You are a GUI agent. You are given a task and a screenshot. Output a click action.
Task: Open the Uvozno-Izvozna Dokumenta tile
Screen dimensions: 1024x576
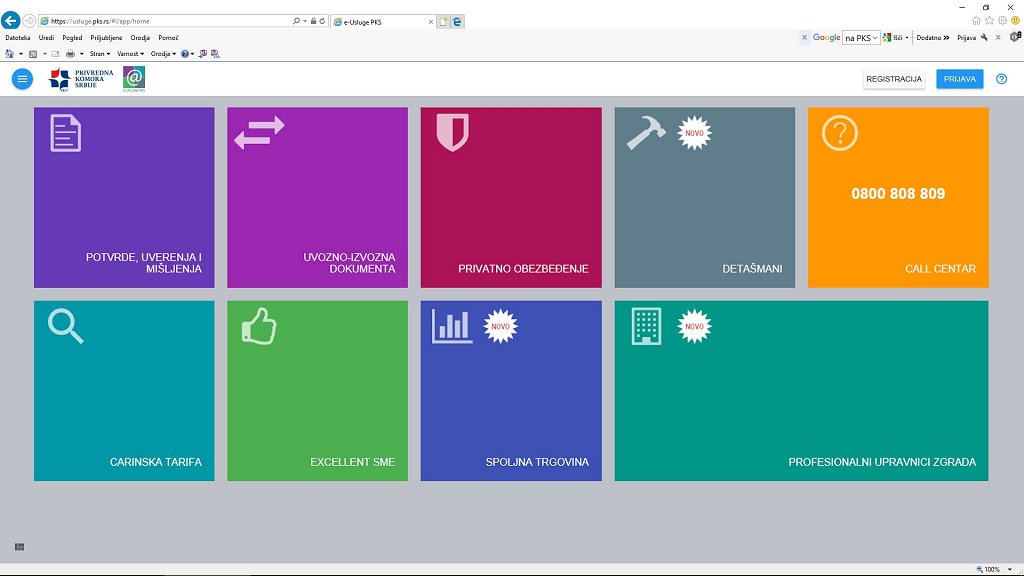pos(317,197)
